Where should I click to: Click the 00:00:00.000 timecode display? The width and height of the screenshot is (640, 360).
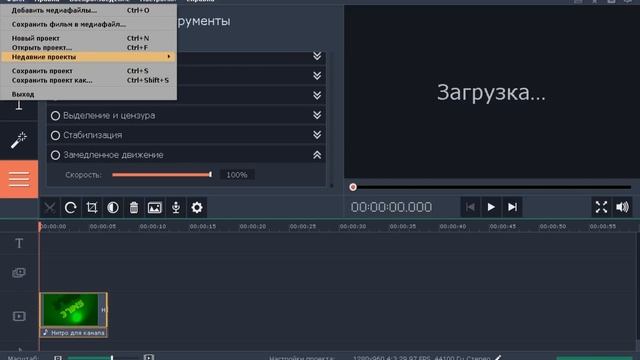[391, 207]
